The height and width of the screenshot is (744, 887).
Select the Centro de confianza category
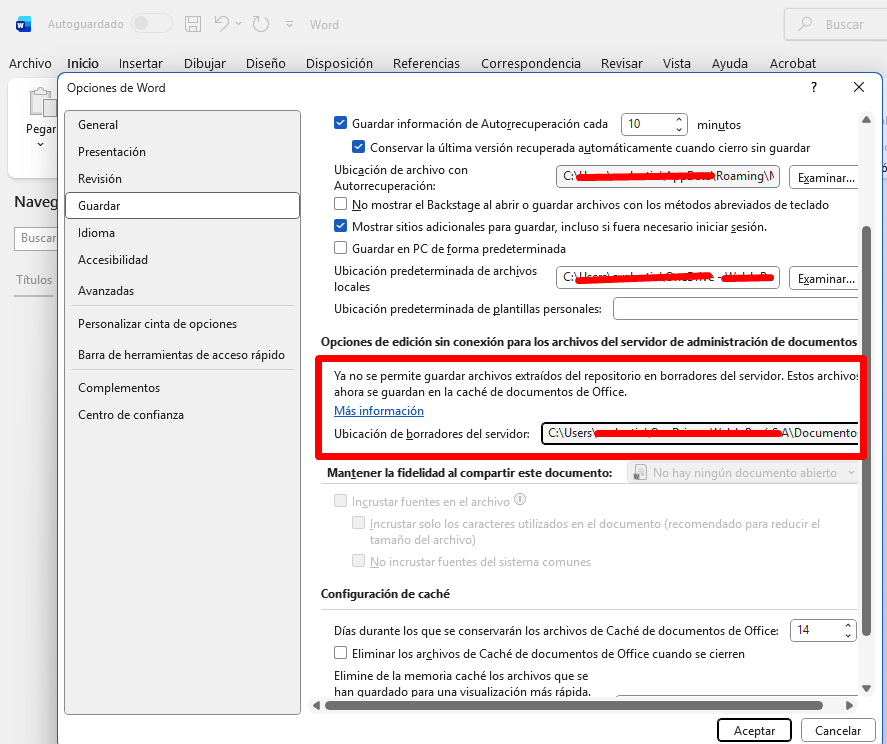pyautogui.click(x=182, y=415)
